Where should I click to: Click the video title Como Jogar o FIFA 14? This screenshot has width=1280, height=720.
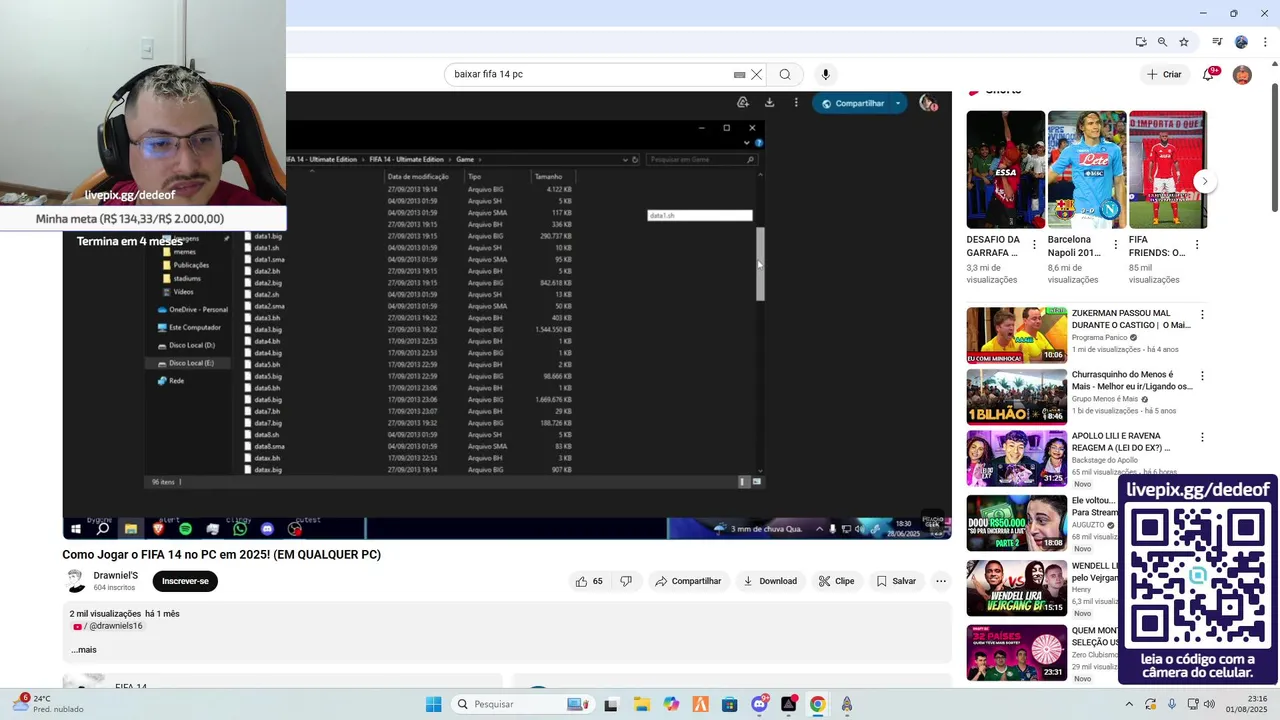point(221,554)
